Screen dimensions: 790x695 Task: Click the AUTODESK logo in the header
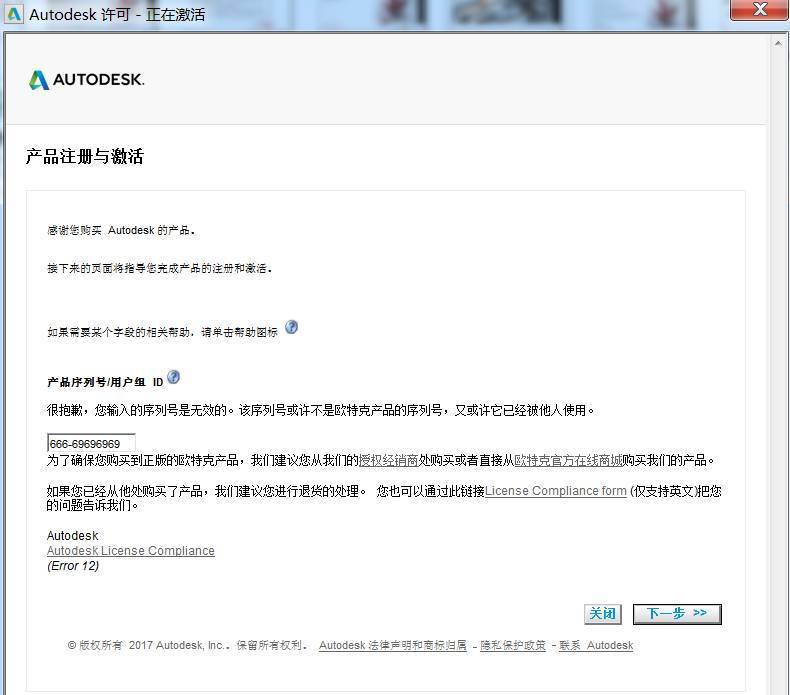[x=87, y=80]
